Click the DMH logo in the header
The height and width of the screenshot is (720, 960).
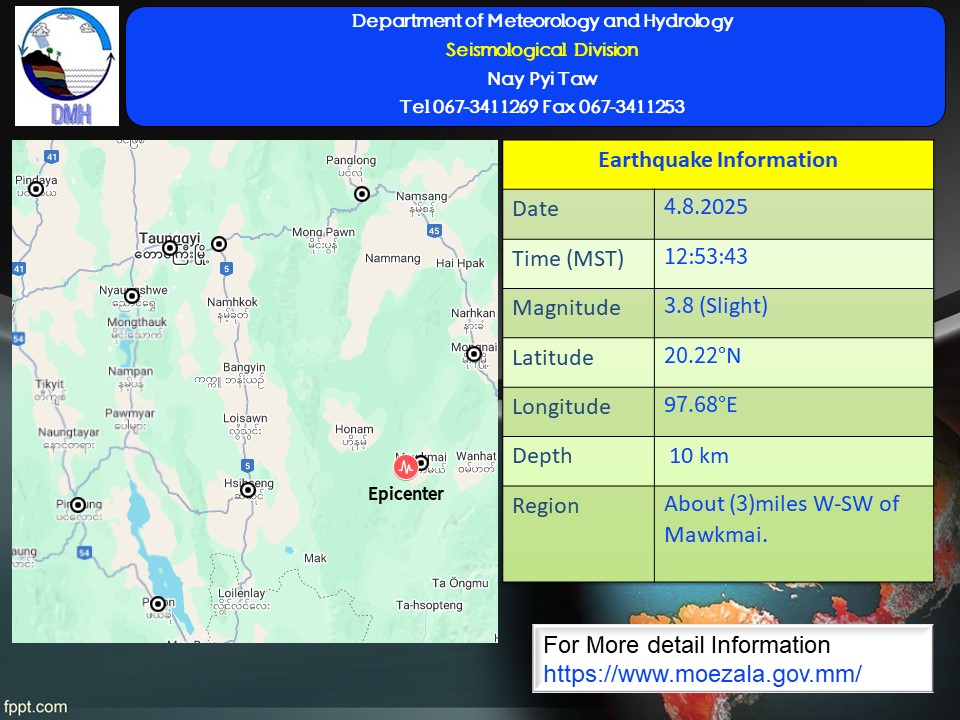point(67,66)
